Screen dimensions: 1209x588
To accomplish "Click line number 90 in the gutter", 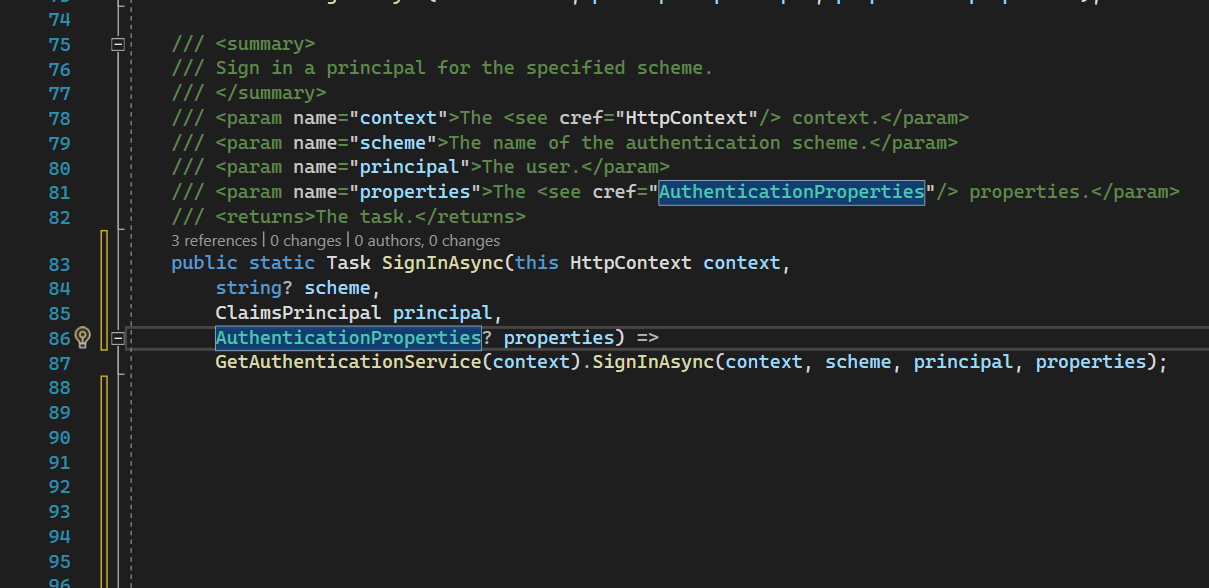I will [59, 438].
